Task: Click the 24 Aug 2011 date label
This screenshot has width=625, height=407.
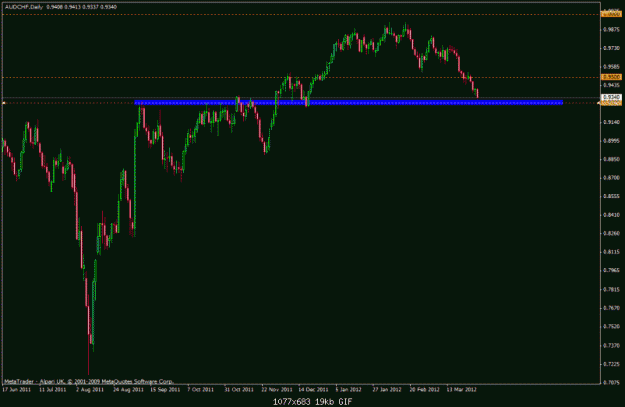Action: (128, 389)
